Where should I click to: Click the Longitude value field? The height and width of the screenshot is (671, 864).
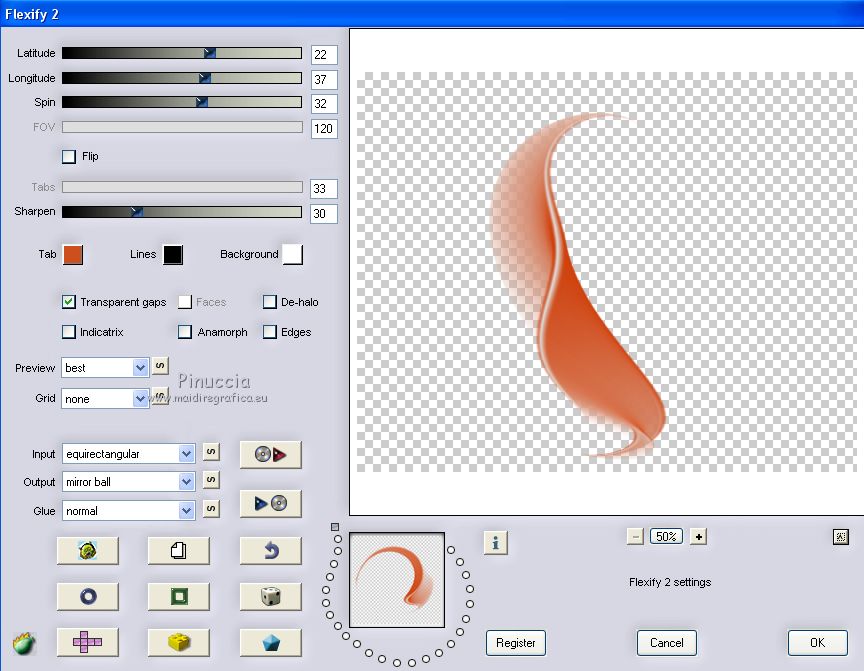pos(324,79)
